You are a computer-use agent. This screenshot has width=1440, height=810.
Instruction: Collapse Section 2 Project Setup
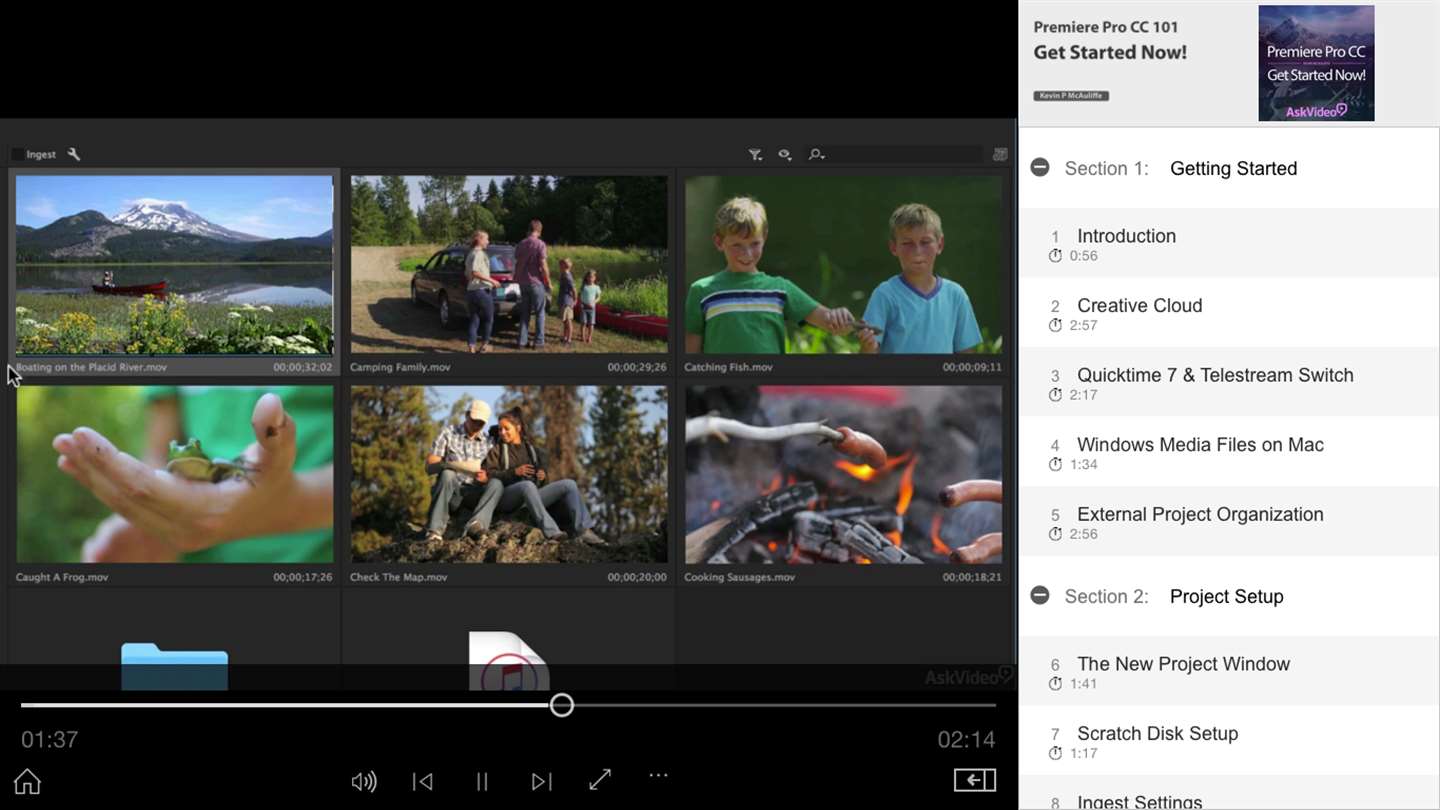1040,595
